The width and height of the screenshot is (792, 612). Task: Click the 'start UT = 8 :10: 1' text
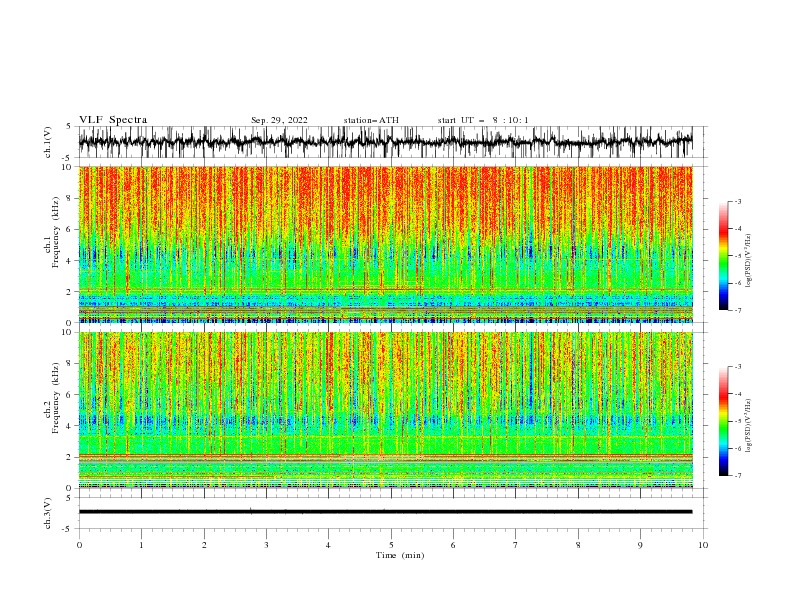483,120
